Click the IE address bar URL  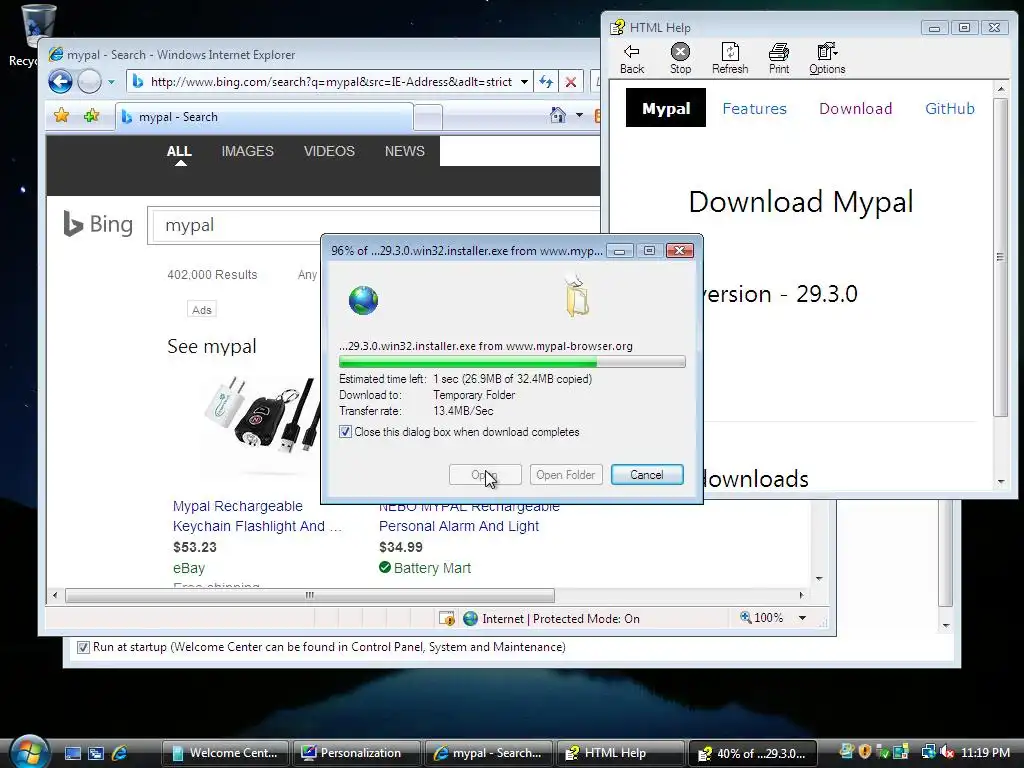coord(331,82)
